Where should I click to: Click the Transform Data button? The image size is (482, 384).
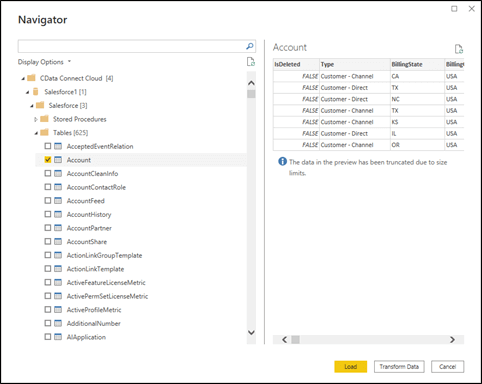click(x=399, y=367)
